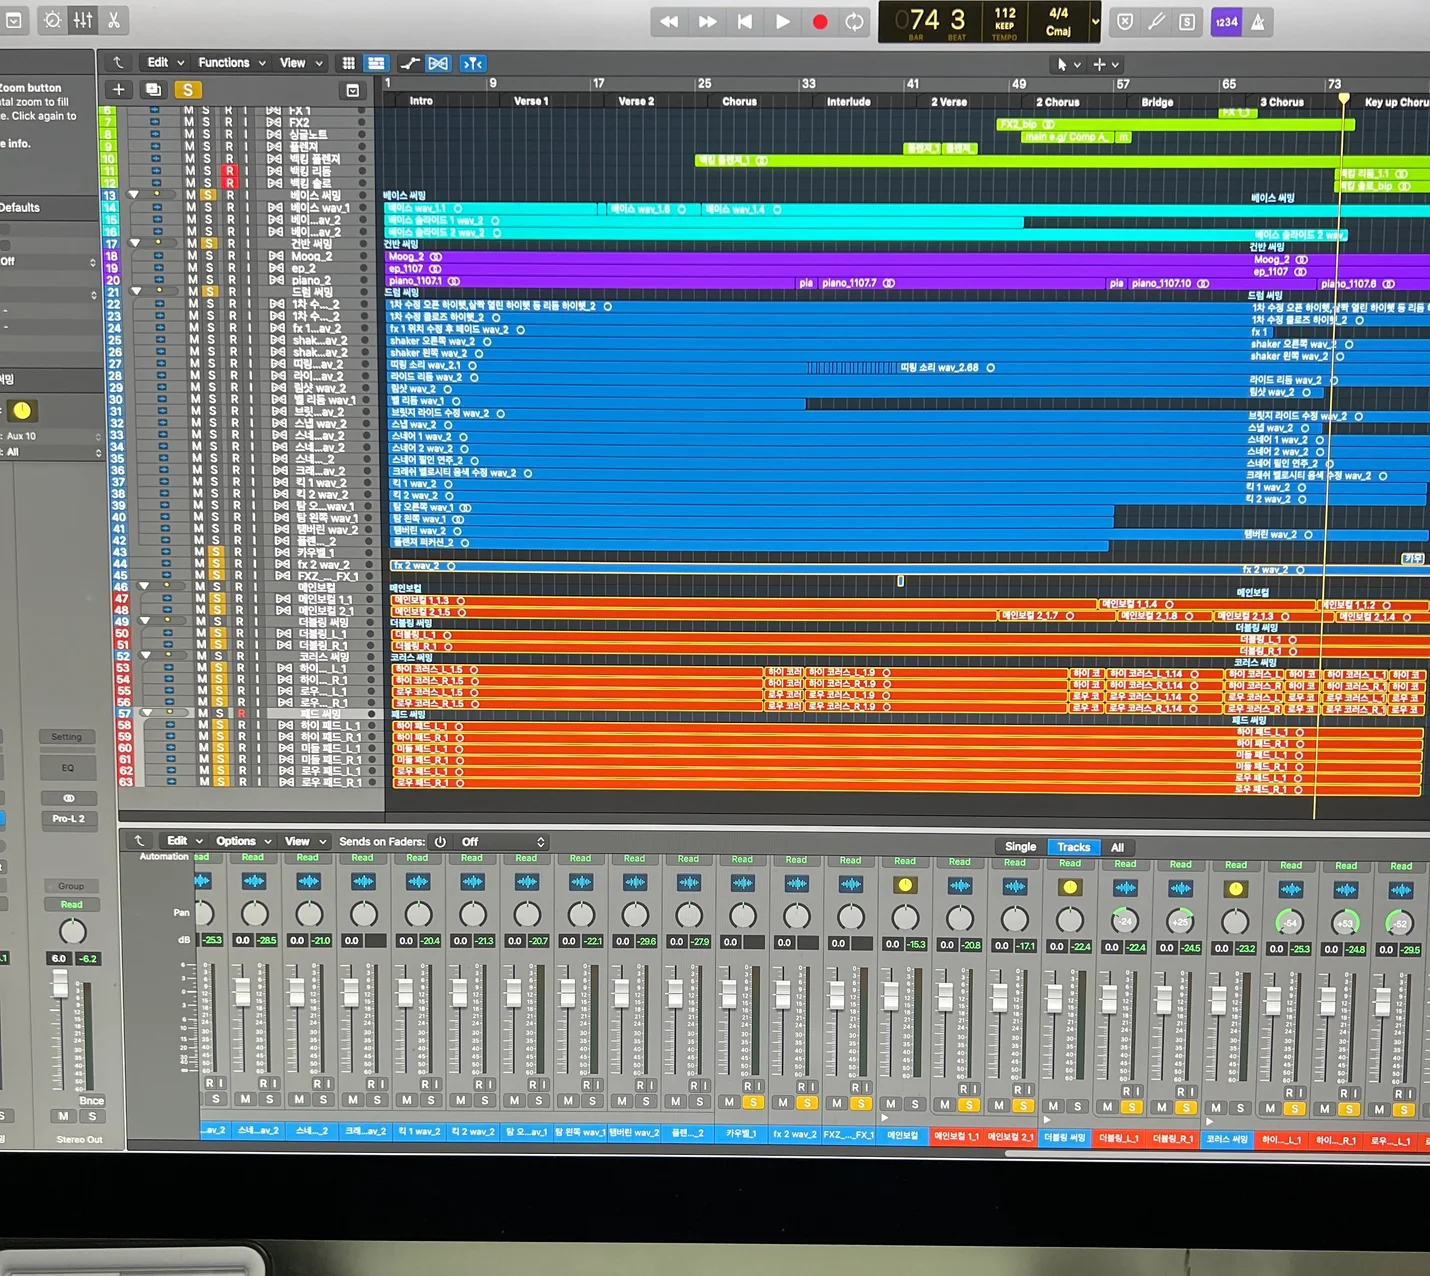Select the highlighted list view icon
The height and width of the screenshot is (1276, 1430).
[376, 63]
